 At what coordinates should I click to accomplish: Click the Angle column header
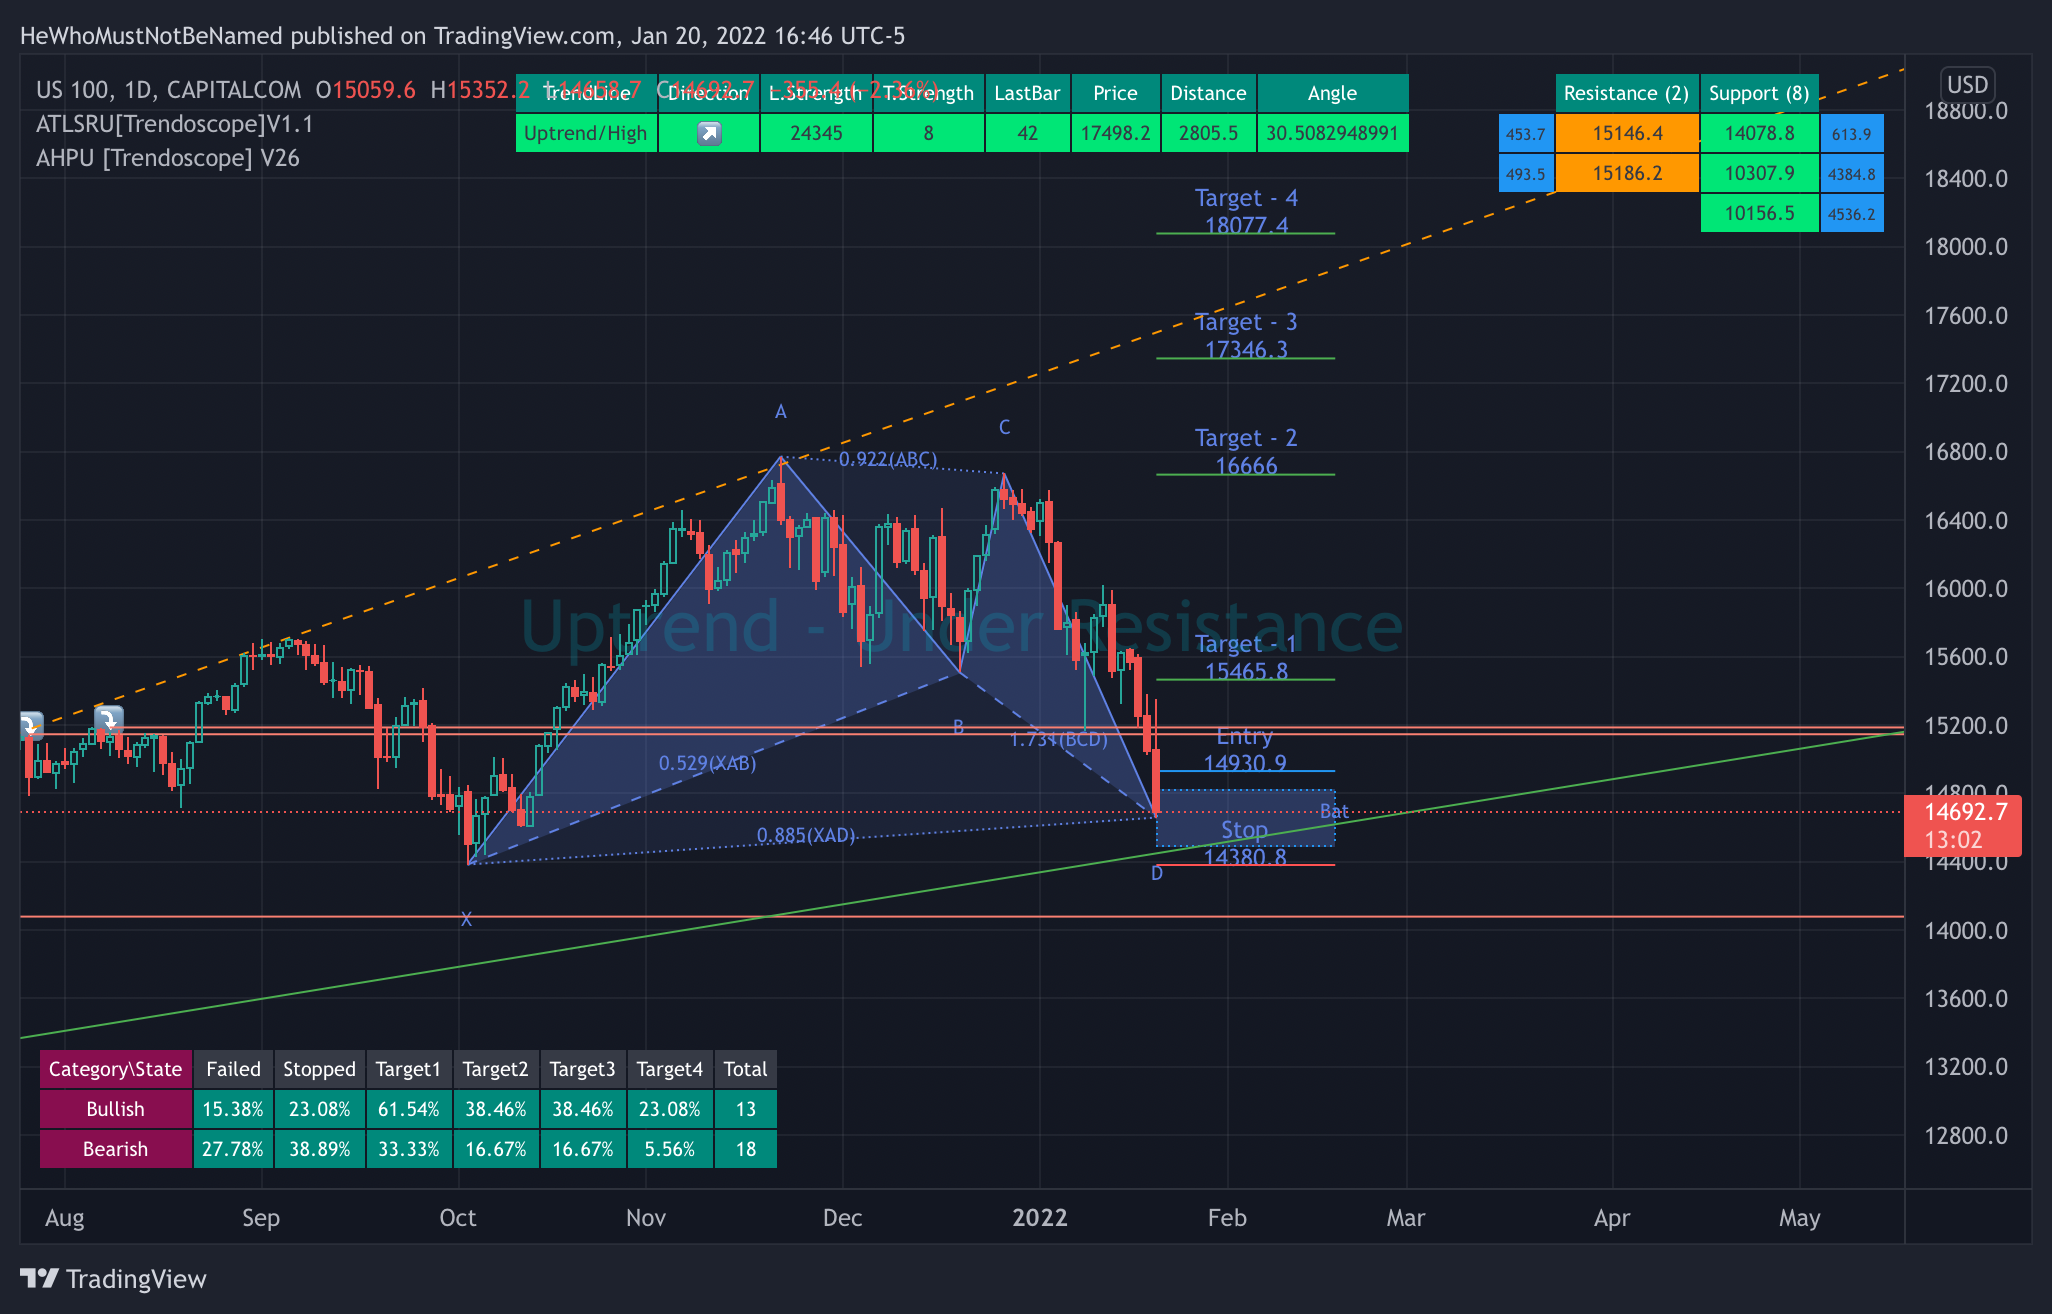click(1333, 93)
